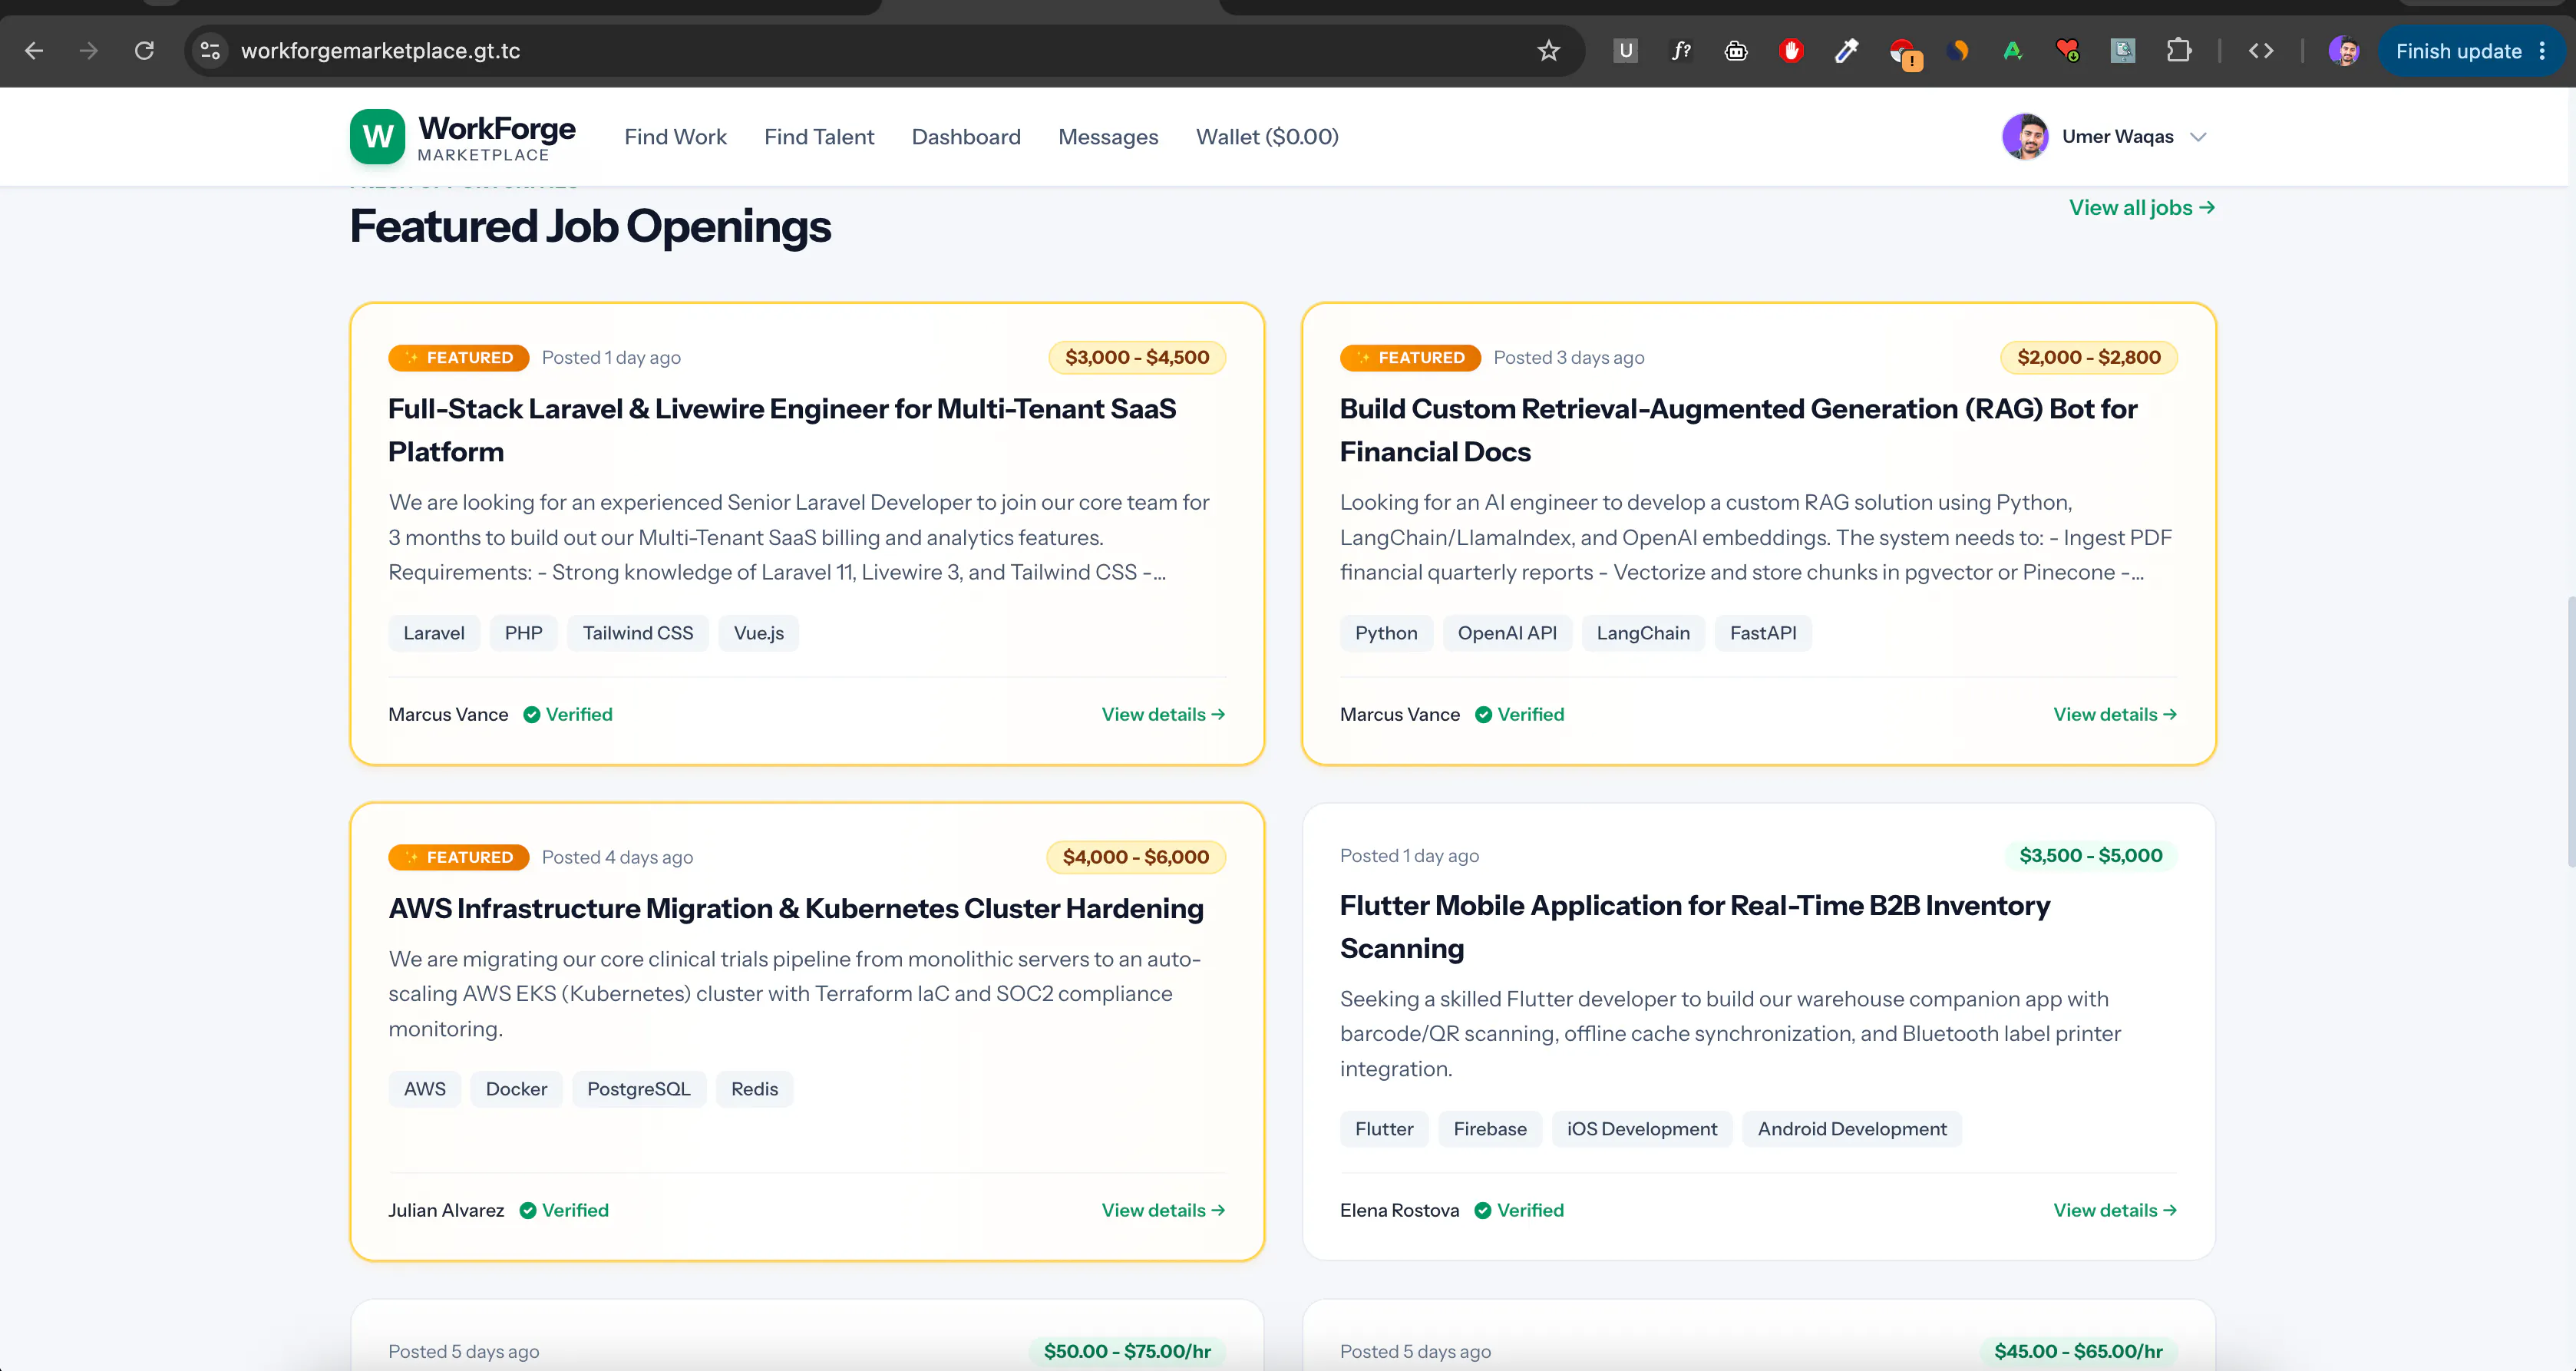Open the 'f?' font finder extension
This screenshot has width=2576, height=1371.
click(1681, 51)
